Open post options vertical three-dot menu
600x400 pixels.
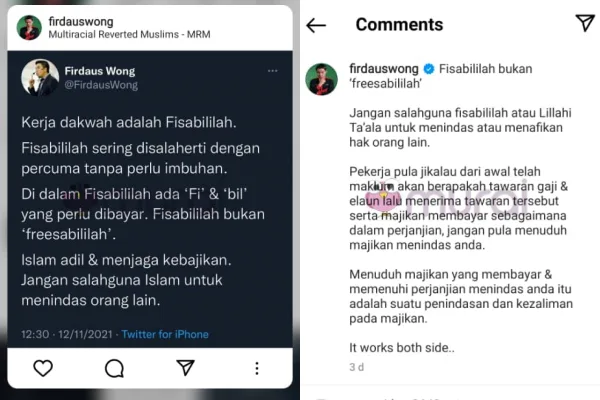pos(257,368)
